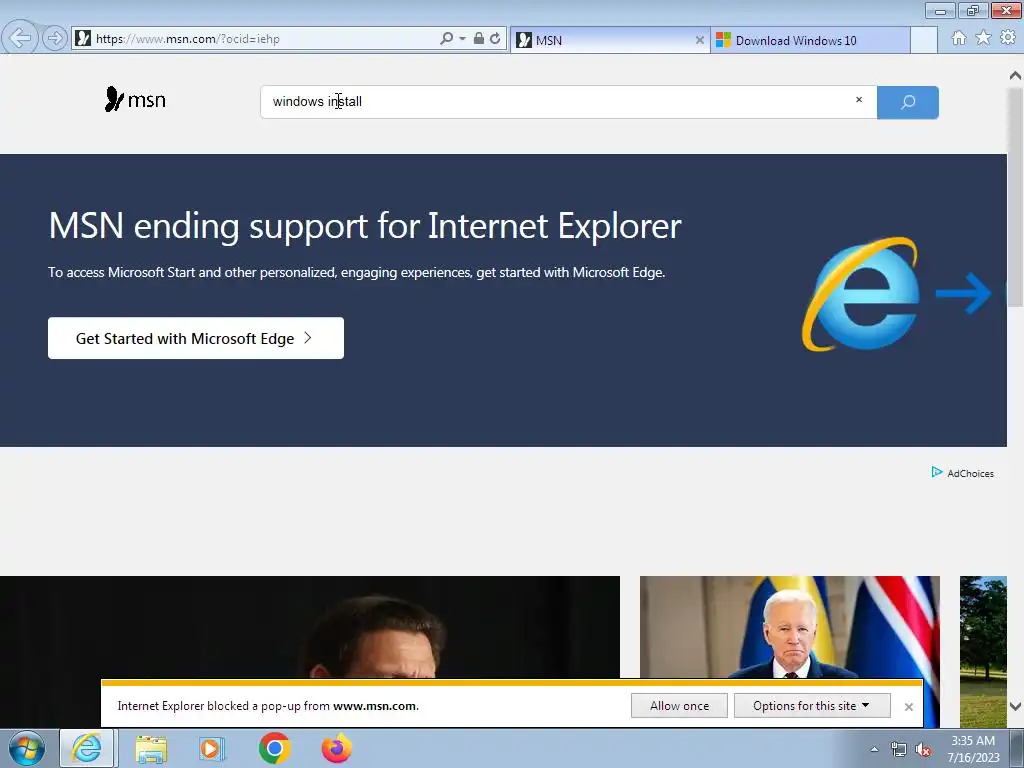Open the dark-haired man news thumbnail
The image size is (1024, 768).
point(310,627)
